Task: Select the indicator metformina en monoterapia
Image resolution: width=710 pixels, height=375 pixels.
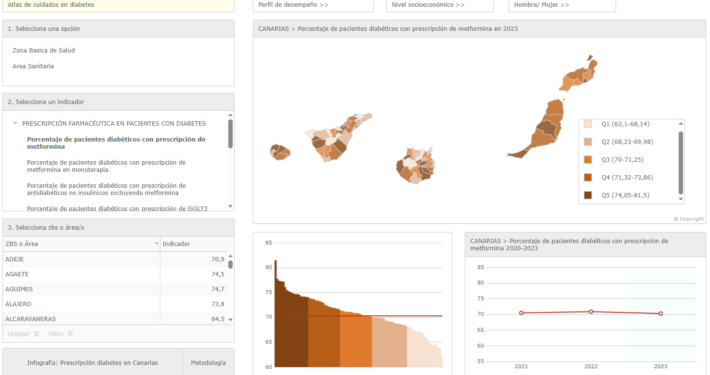Action: click(x=106, y=166)
